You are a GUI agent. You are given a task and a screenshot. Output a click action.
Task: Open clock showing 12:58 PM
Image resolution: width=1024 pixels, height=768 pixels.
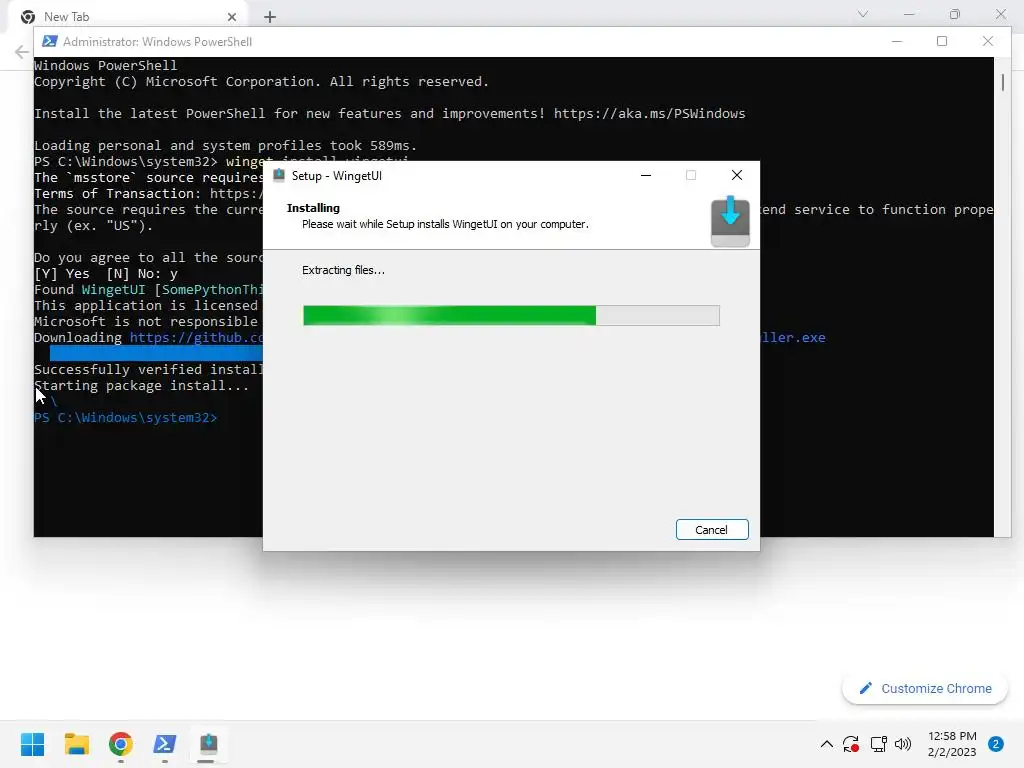click(x=952, y=744)
